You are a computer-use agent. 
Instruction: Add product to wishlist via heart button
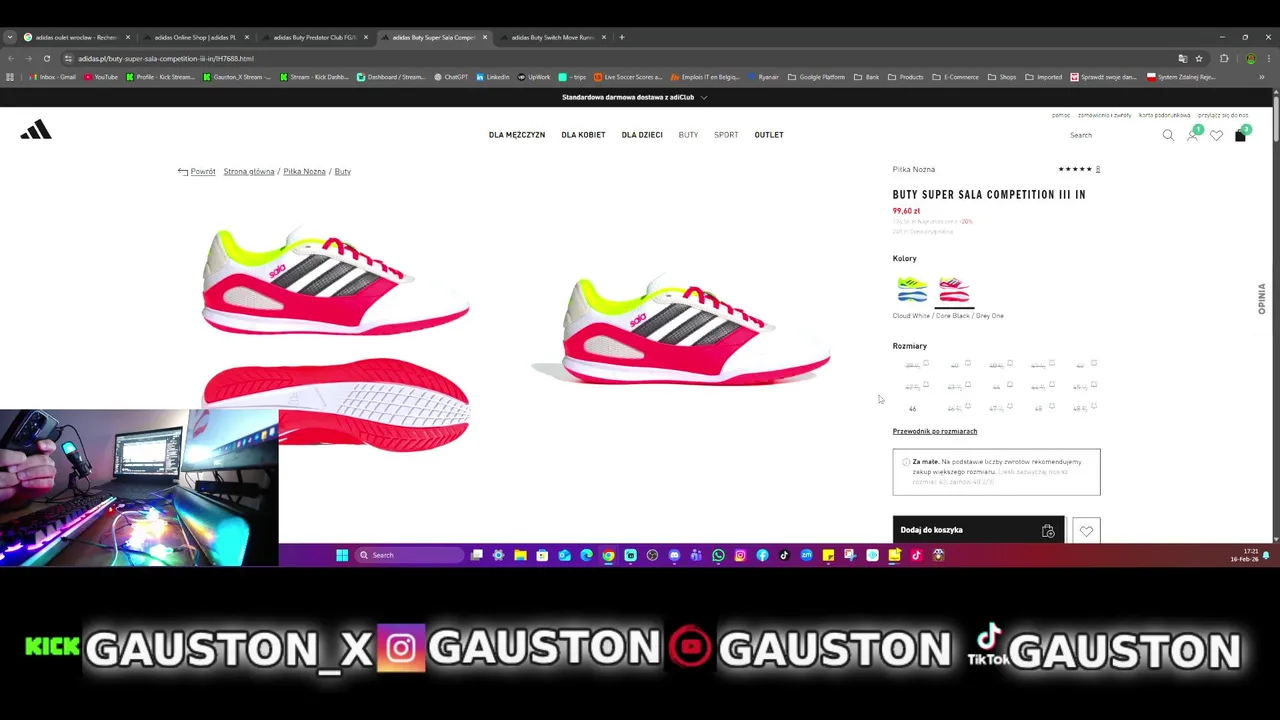coord(1086,531)
